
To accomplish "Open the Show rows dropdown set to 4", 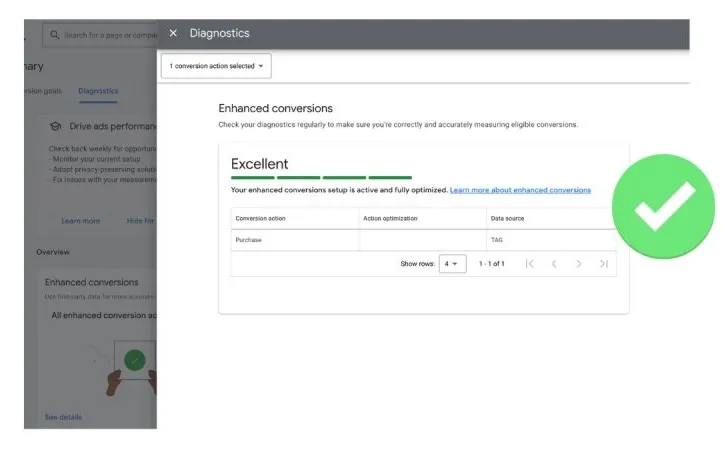I will (x=452, y=263).
